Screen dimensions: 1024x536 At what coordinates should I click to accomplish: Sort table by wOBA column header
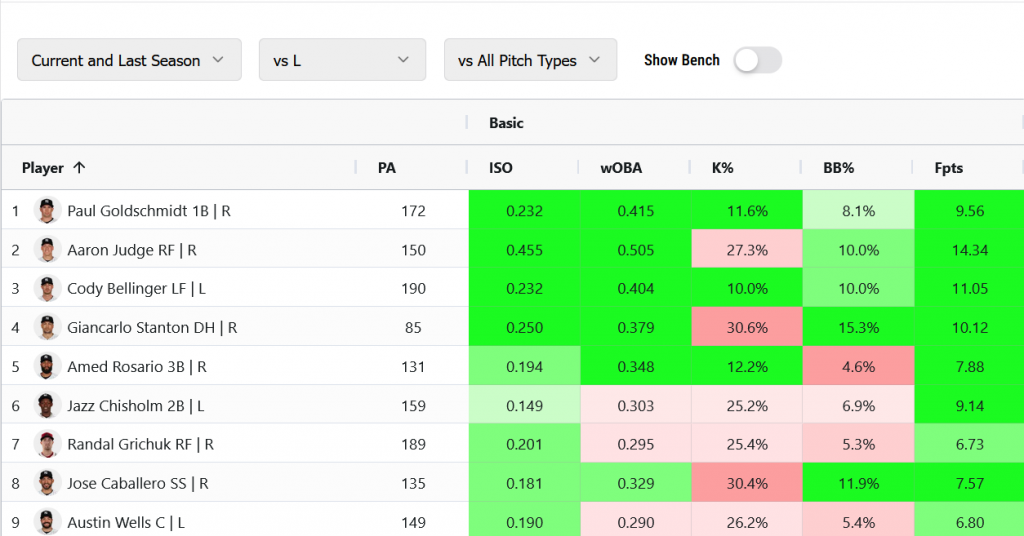click(x=621, y=168)
